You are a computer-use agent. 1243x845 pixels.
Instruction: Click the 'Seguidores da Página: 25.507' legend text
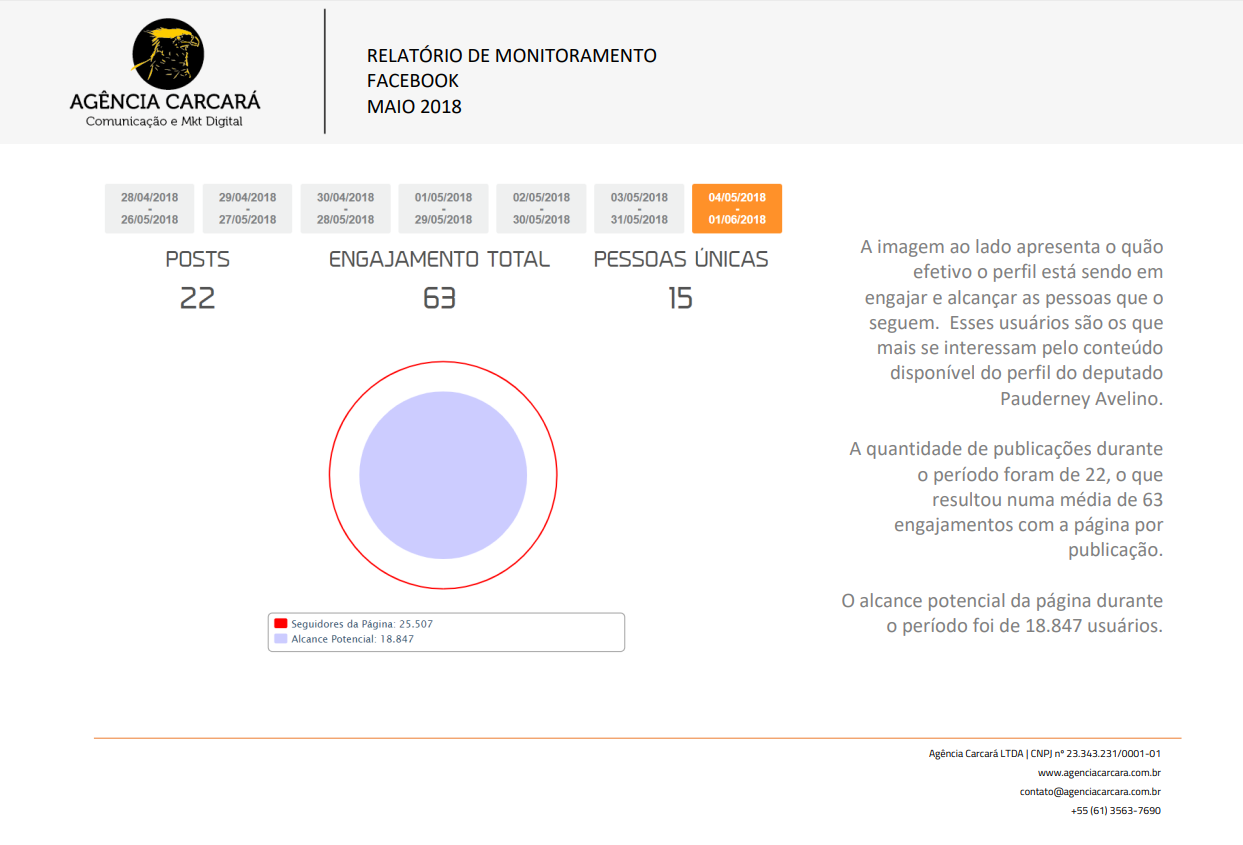(x=362, y=623)
